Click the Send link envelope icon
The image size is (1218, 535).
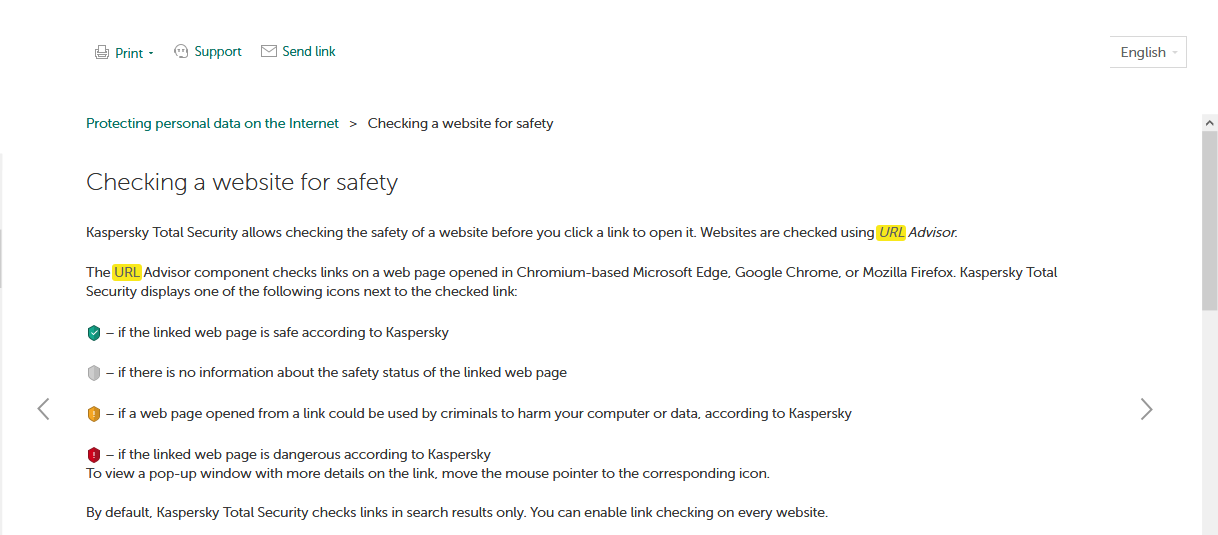click(268, 51)
